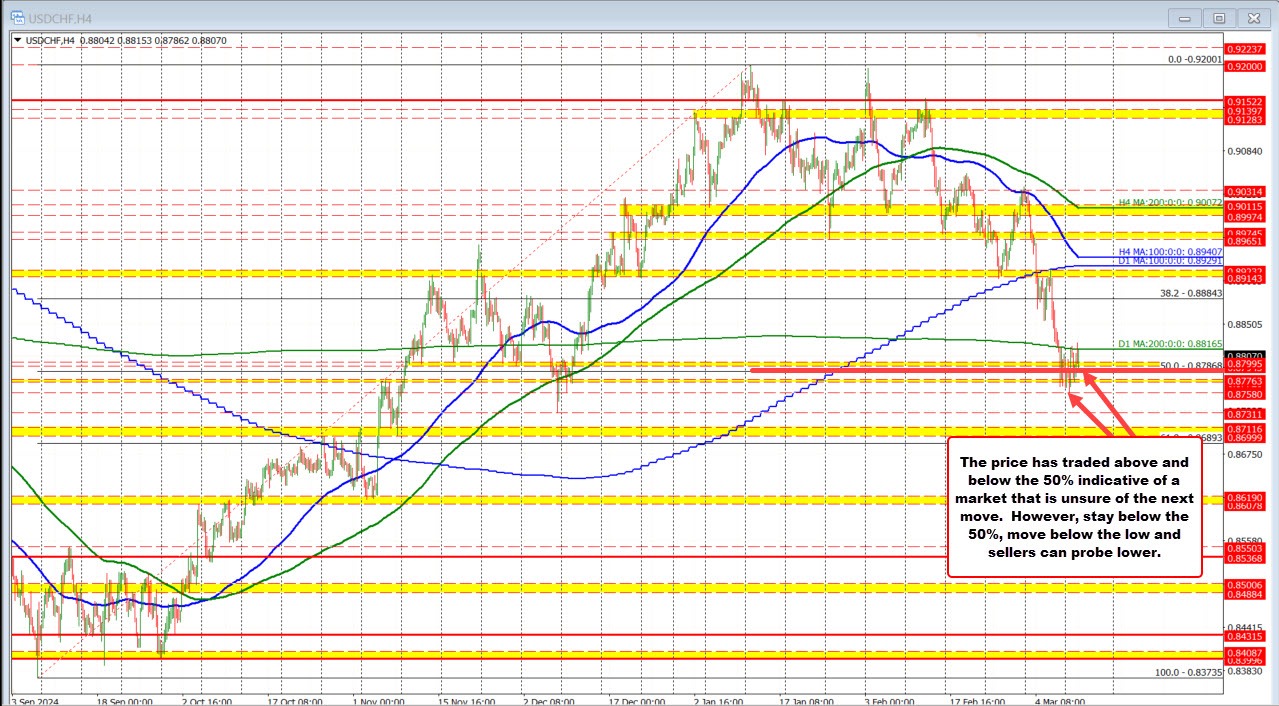Minimize the USDCHF chart window
The width and height of the screenshot is (1279, 706).
pos(1188,17)
